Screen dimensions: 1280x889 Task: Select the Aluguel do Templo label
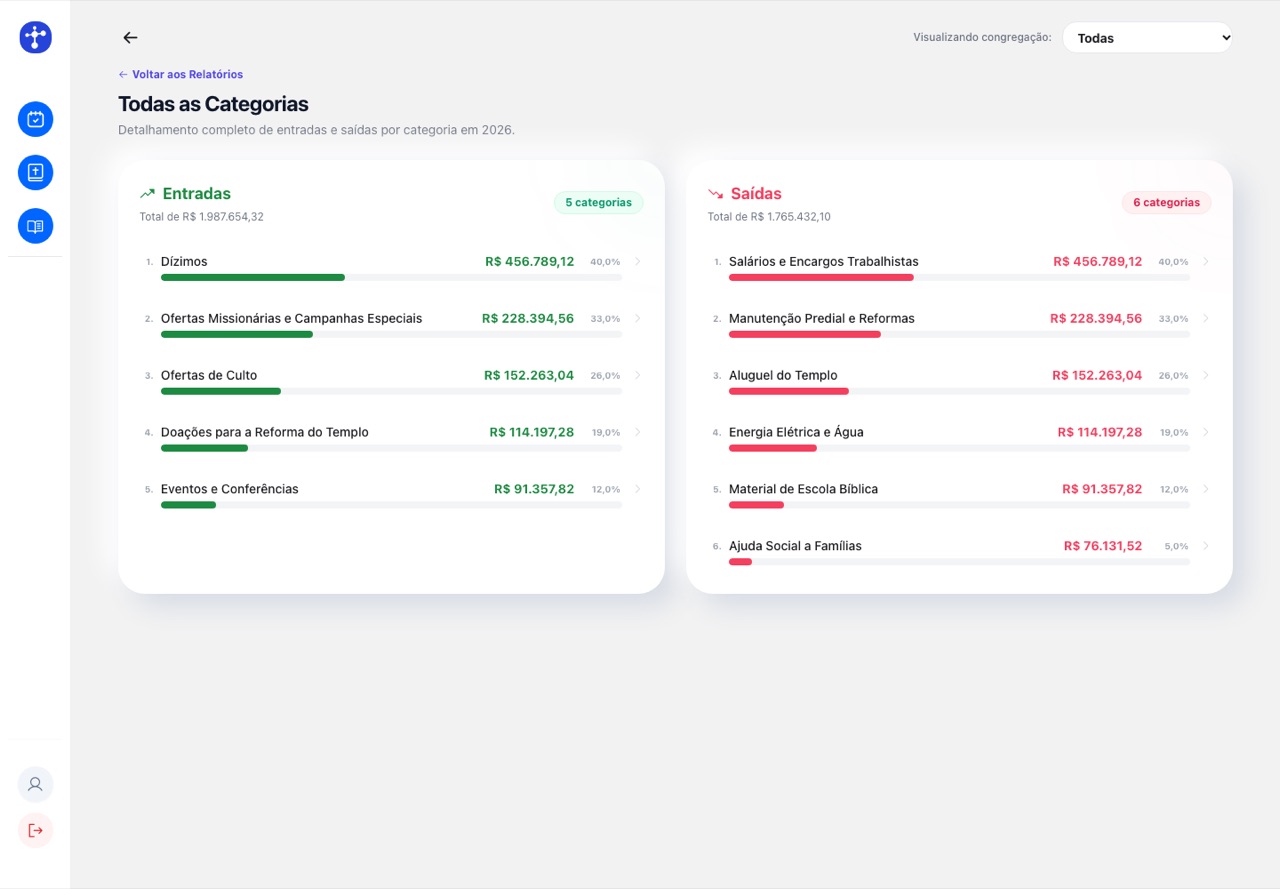[x=783, y=376]
